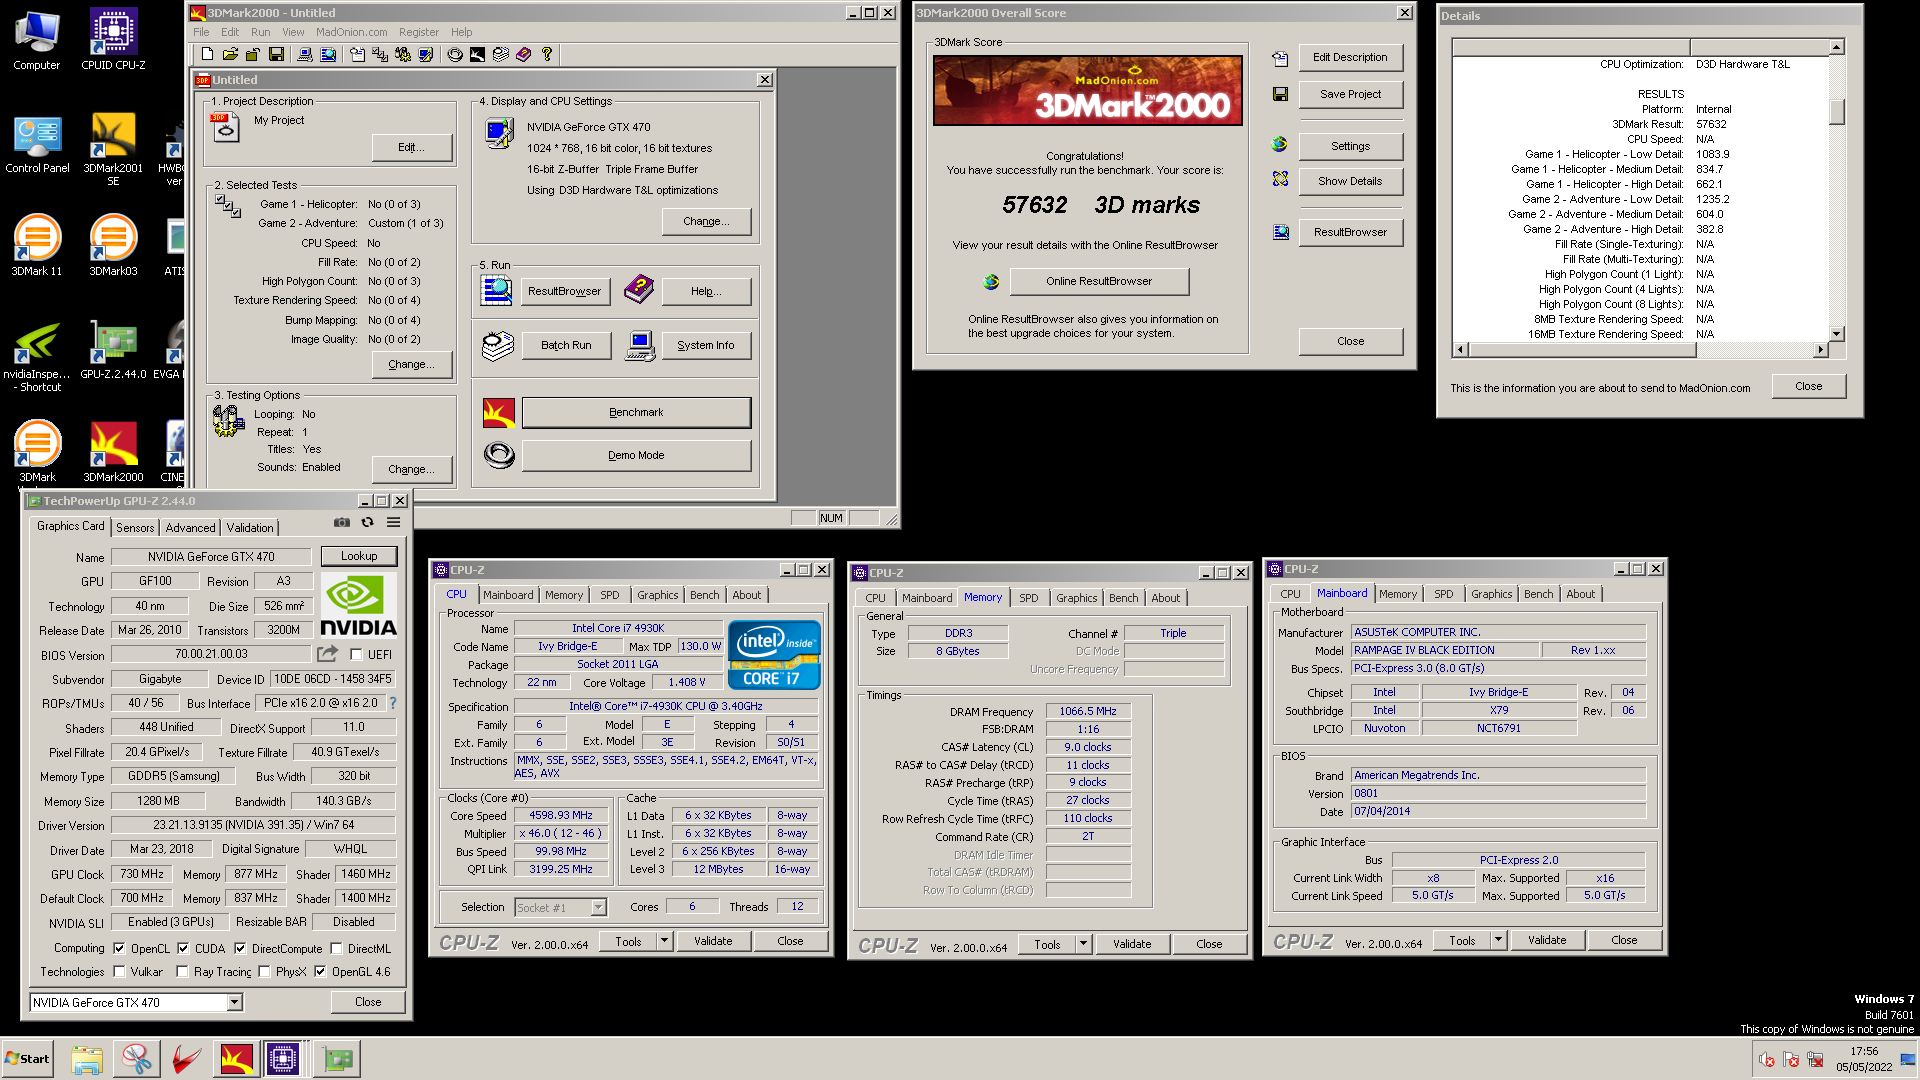
Task: Switch to Sensors tab in GPU-Z
Action: [x=135, y=527]
